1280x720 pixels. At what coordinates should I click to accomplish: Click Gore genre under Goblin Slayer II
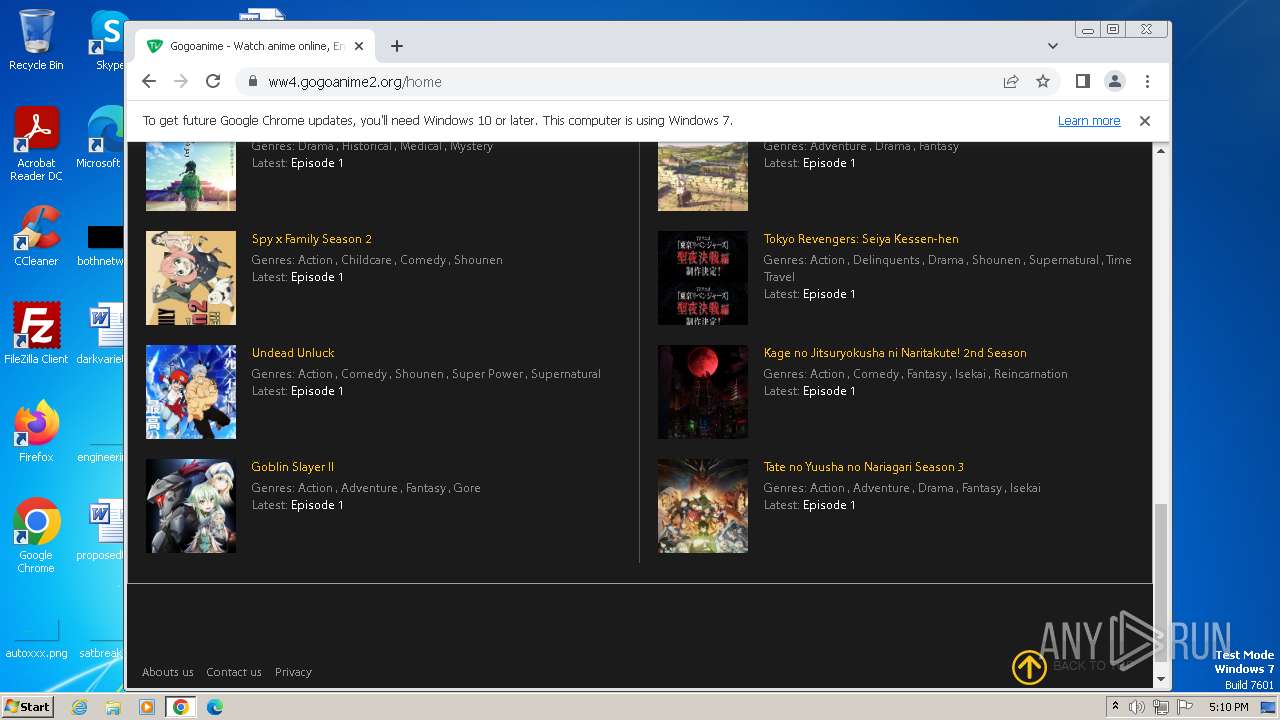467,488
